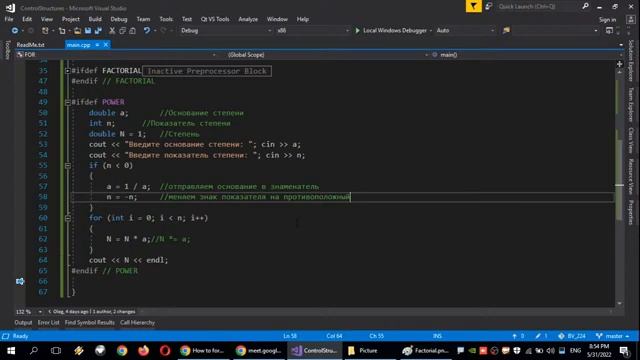Open Windows Start menu
The width and height of the screenshot is (640, 360).
tap(11, 351)
